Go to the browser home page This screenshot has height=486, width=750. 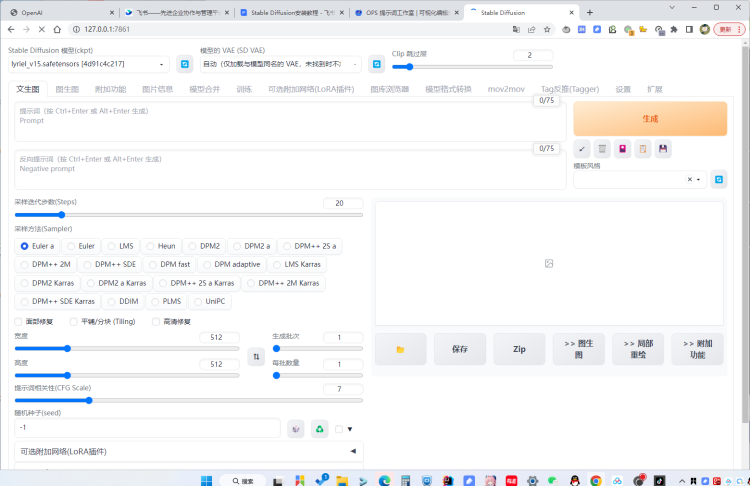[57, 29]
